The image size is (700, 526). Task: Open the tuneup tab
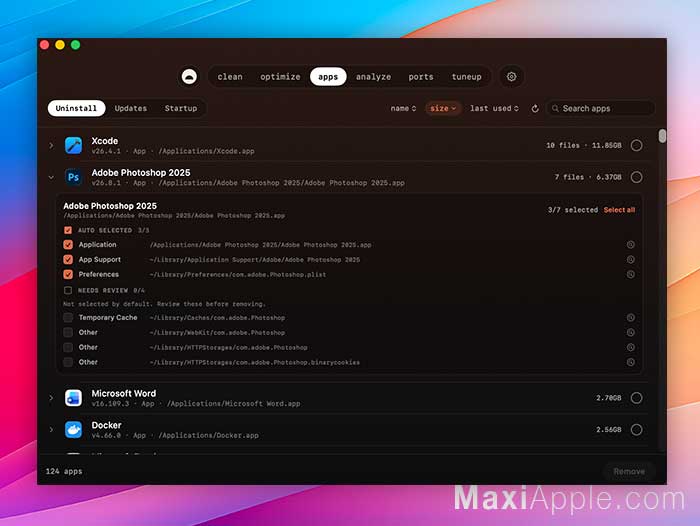coord(467,77)
